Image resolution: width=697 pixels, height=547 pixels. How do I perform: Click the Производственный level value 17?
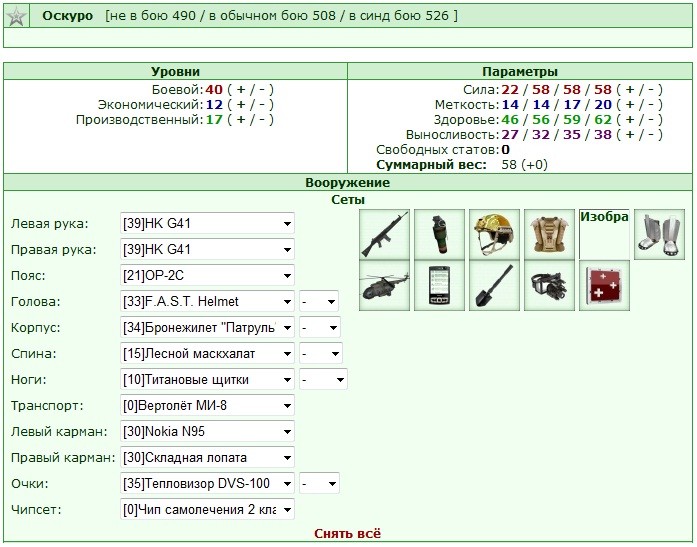coord(214,120)
